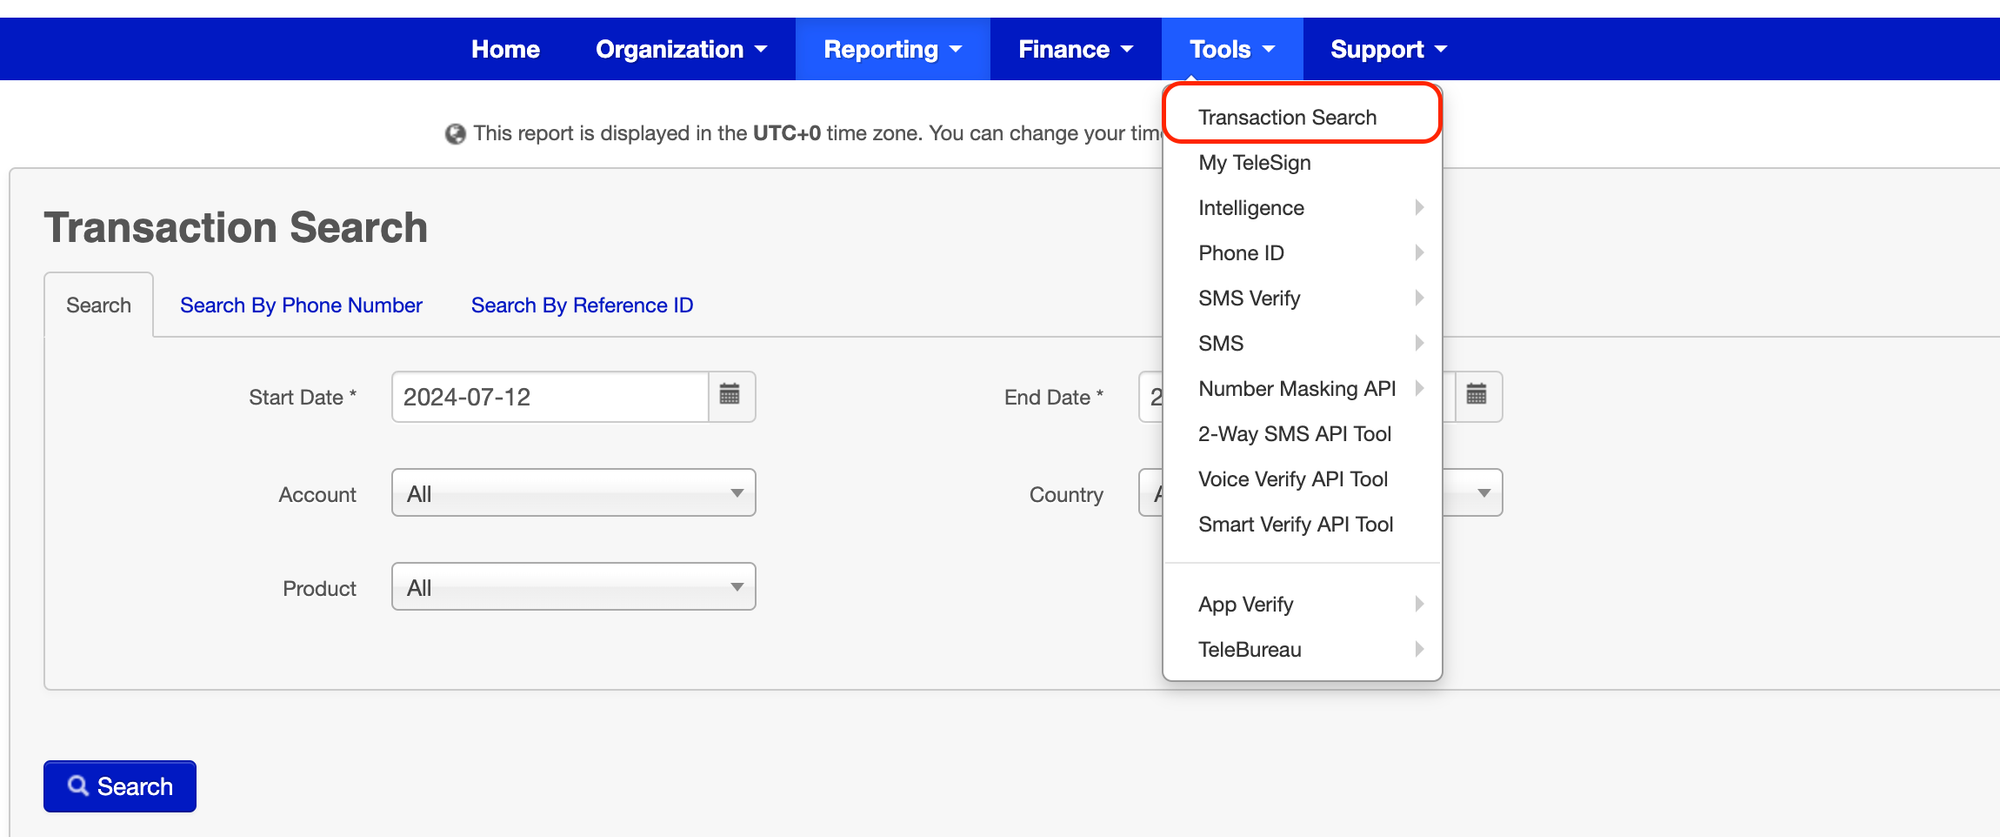Open the Finance navigation menu
This screenshot has width=2000, height=837.
(x=1075, y=49)
